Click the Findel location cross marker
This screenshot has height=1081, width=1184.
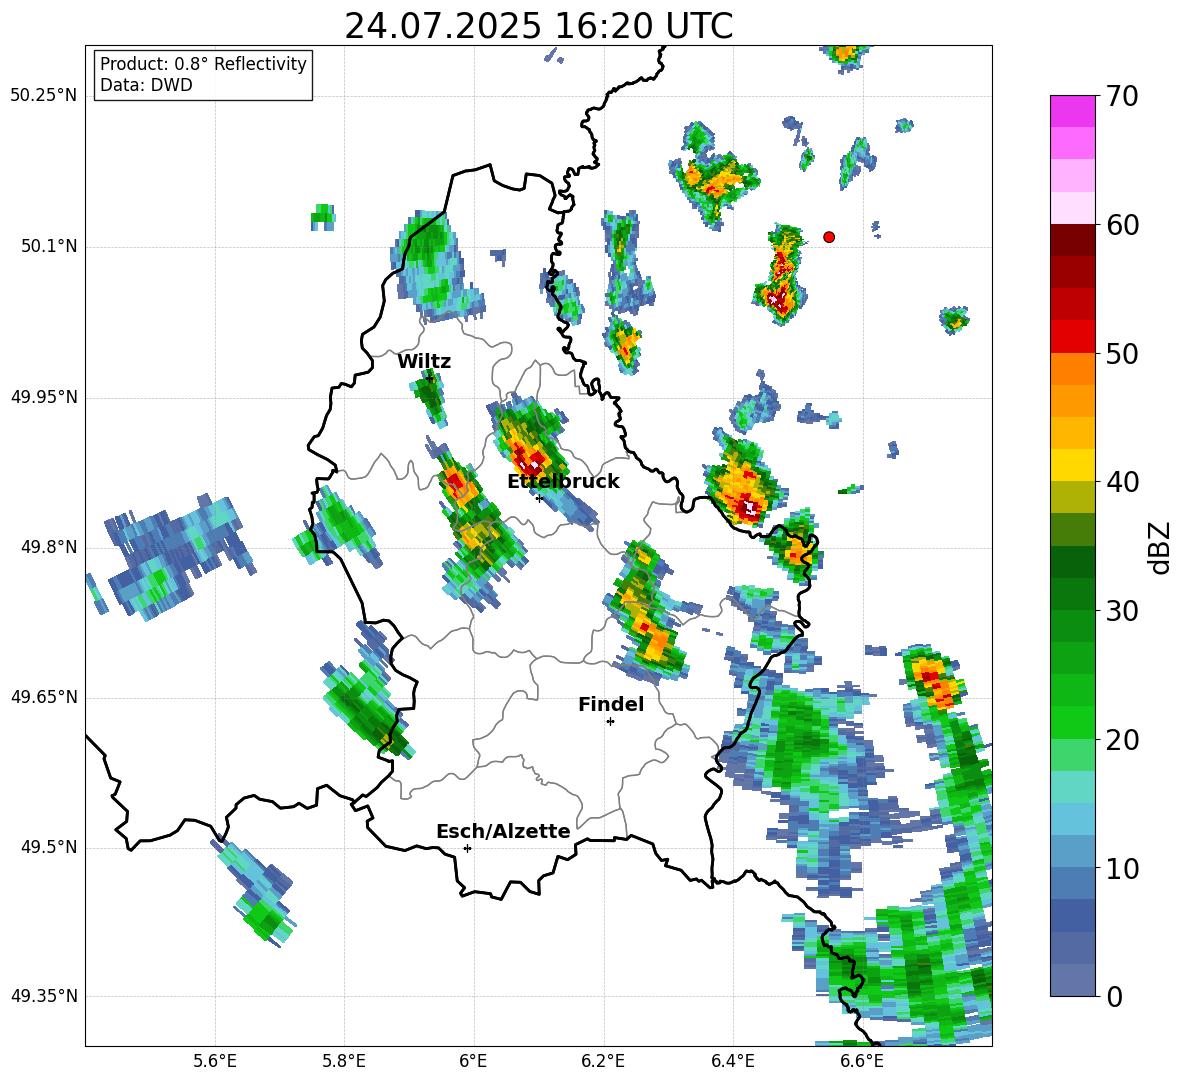coord(610,722)
